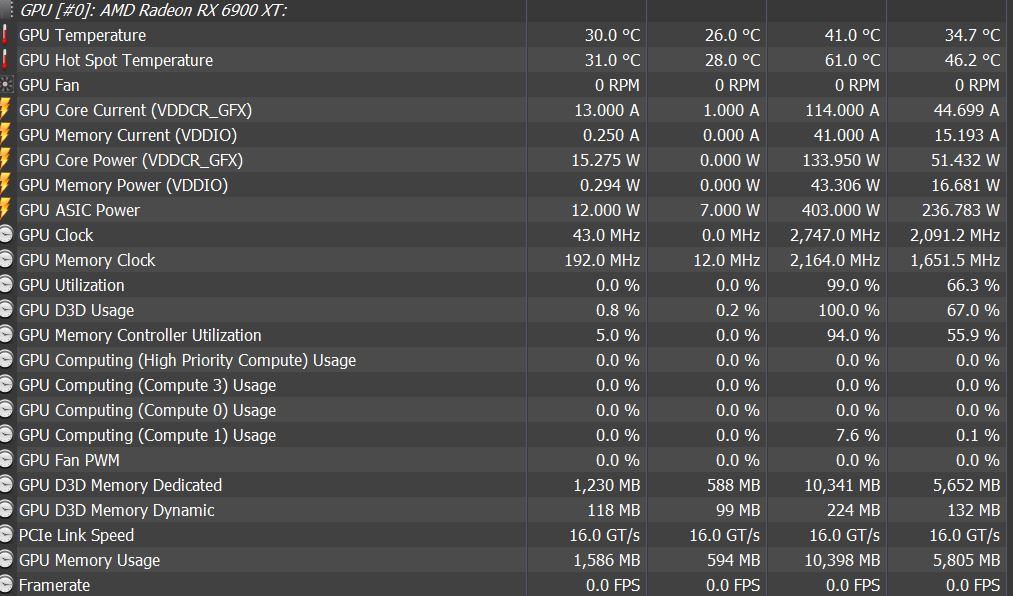Viewport: 1013px width, 596px height.
Task: Click the 2,164.0 MHz Memory Clock value
Action: [x=835, y=261]
